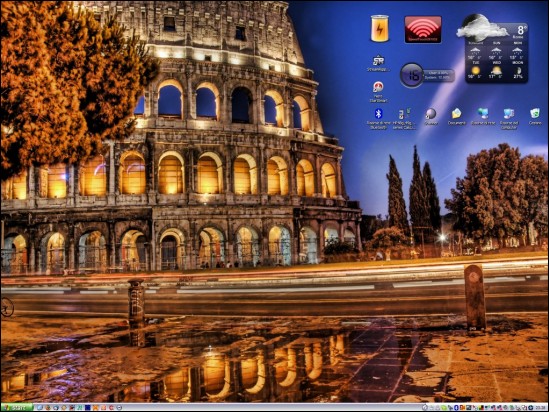Open Risorse del computer icon
Viewport: 549px width, 412px height.
[509, 119]
